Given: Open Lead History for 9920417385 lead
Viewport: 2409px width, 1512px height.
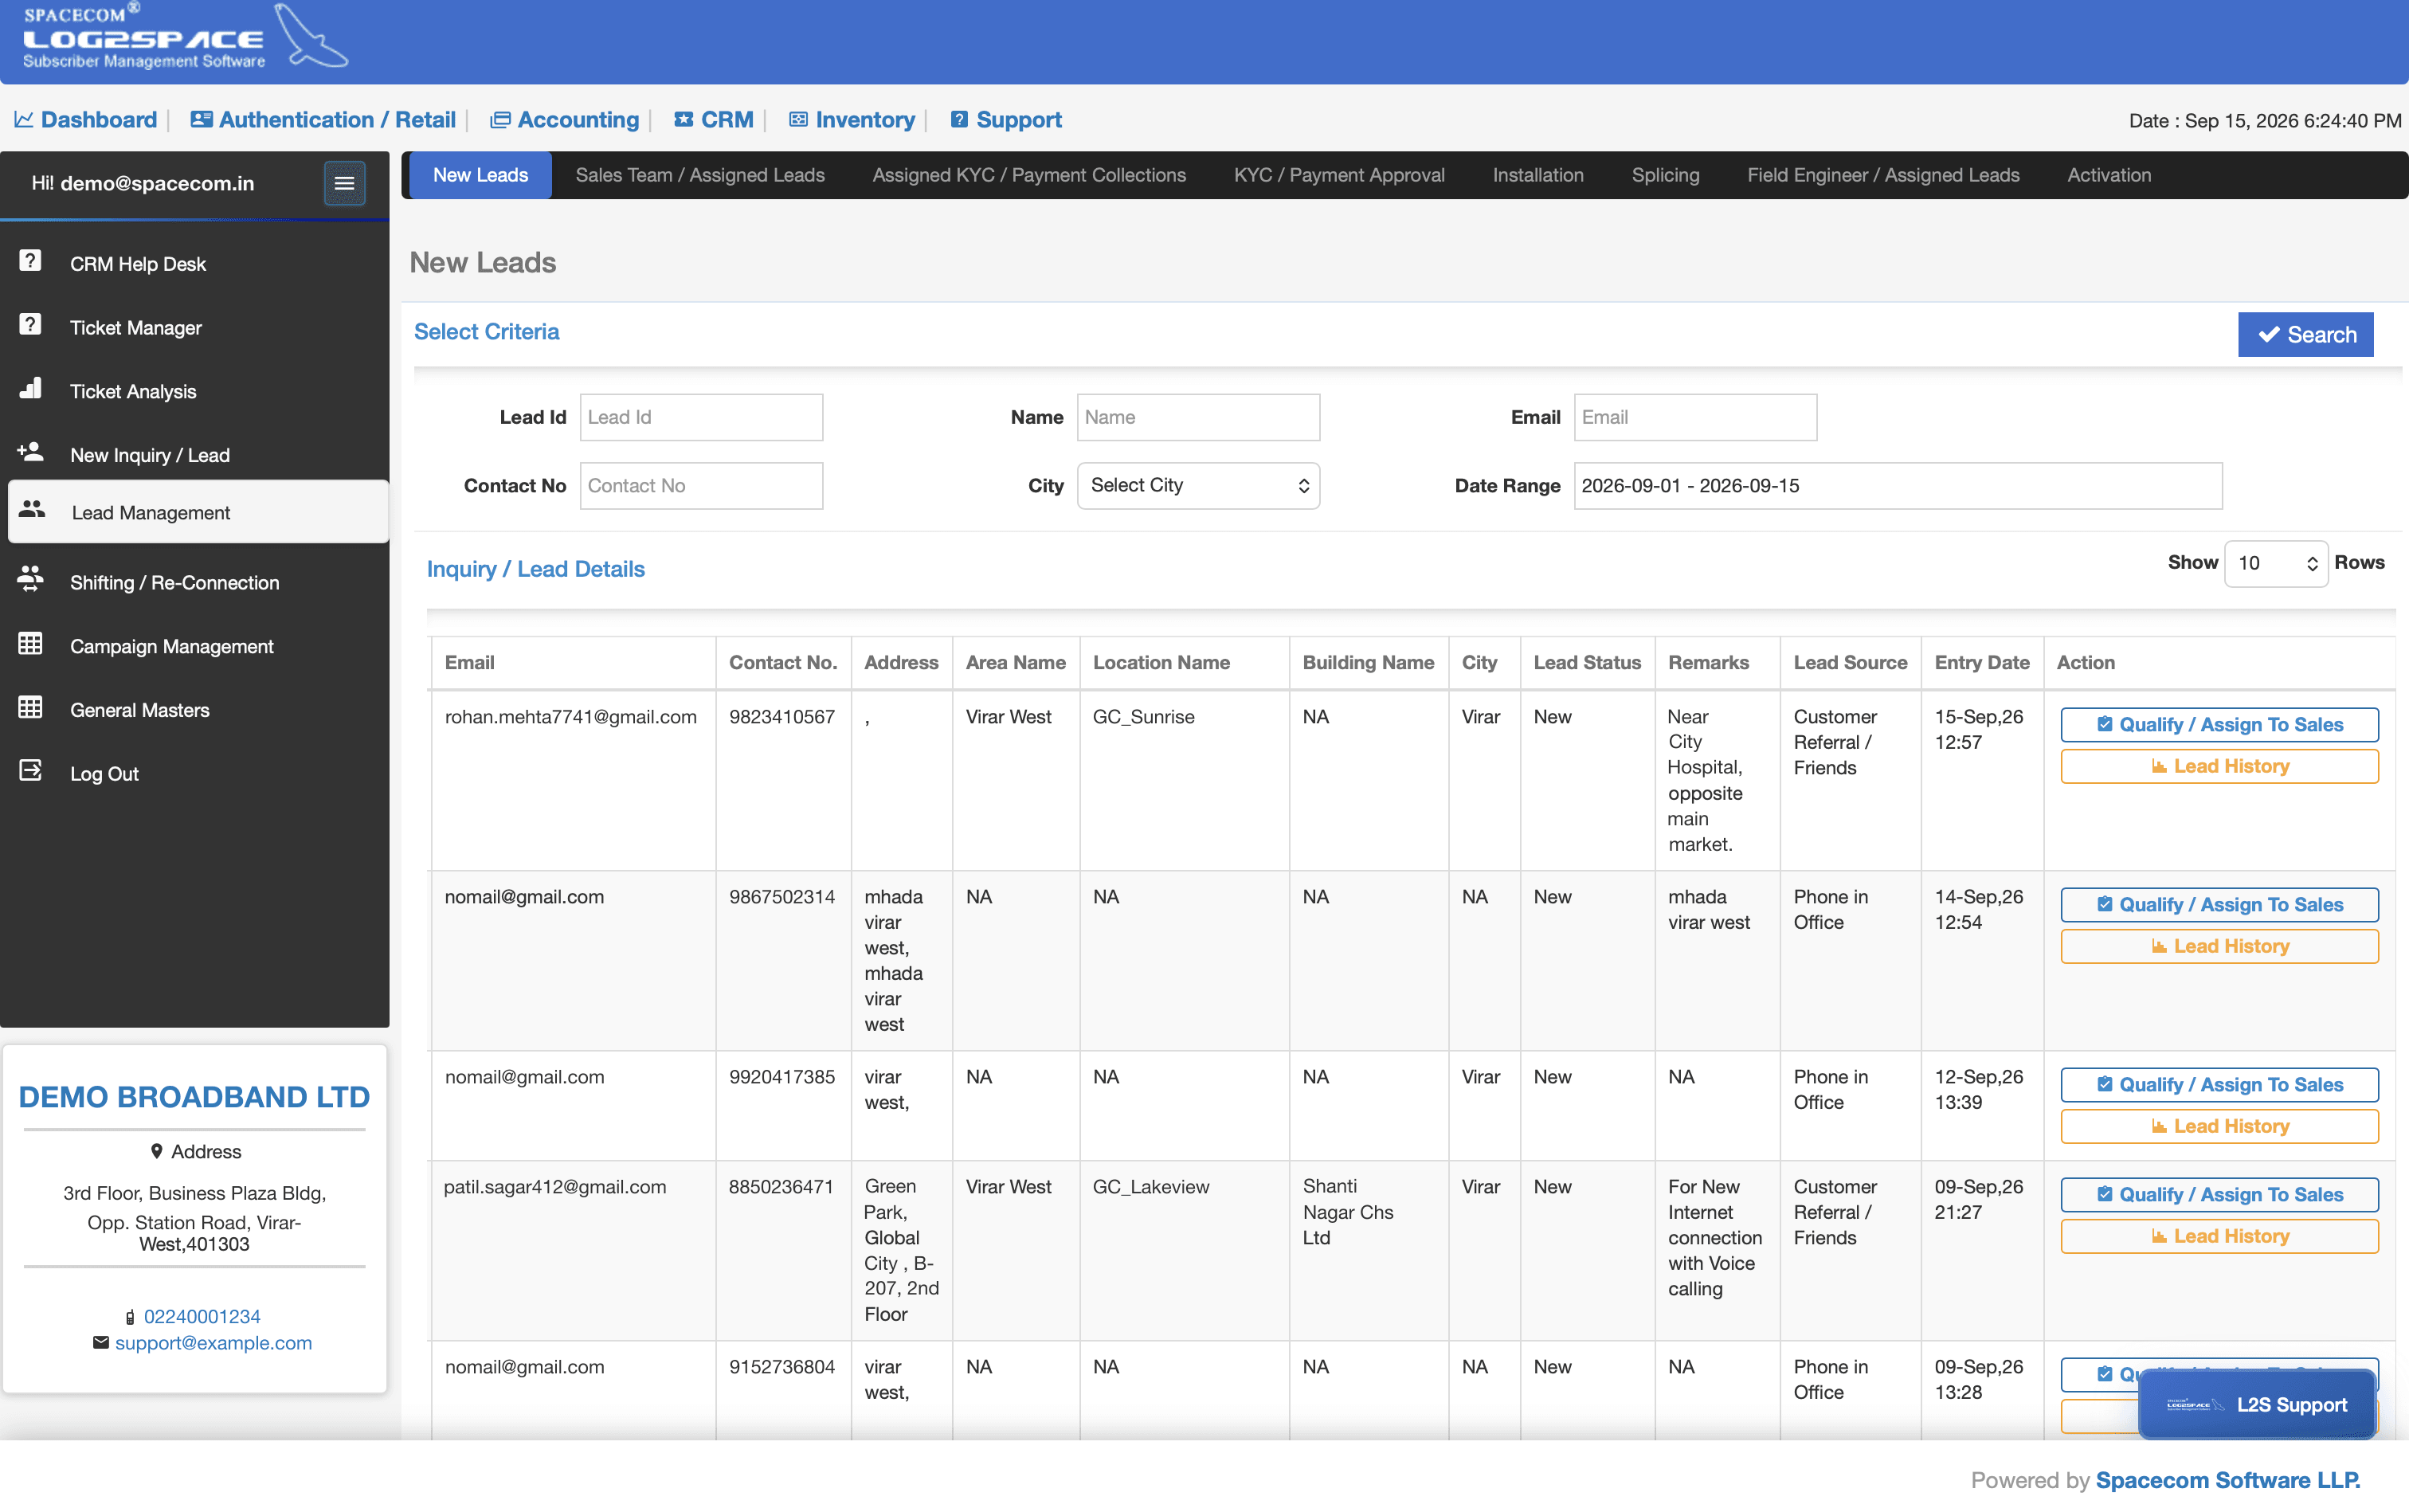Looking at the screenshot, I should coord(2219,1126).
